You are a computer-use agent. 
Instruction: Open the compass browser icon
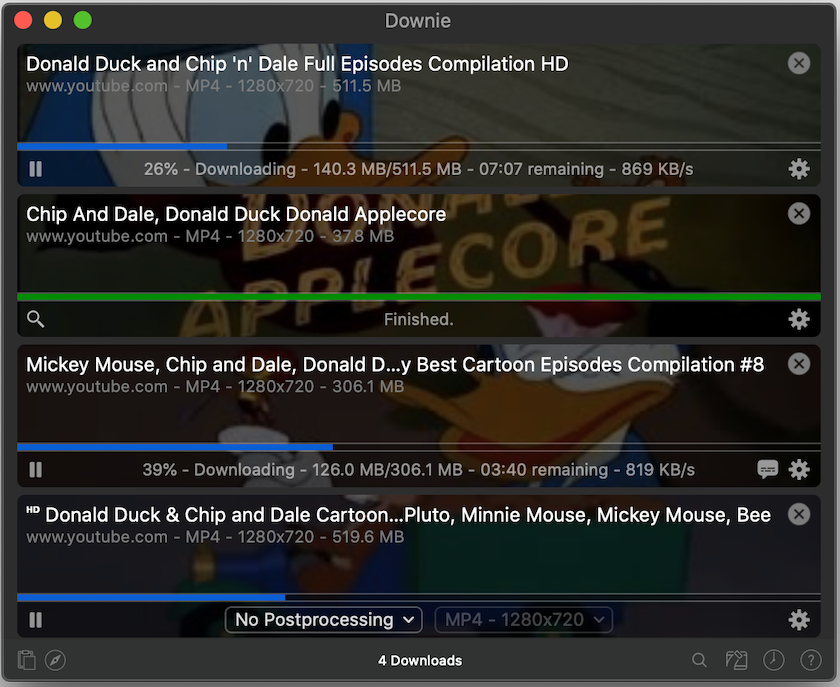coord(55,660)
